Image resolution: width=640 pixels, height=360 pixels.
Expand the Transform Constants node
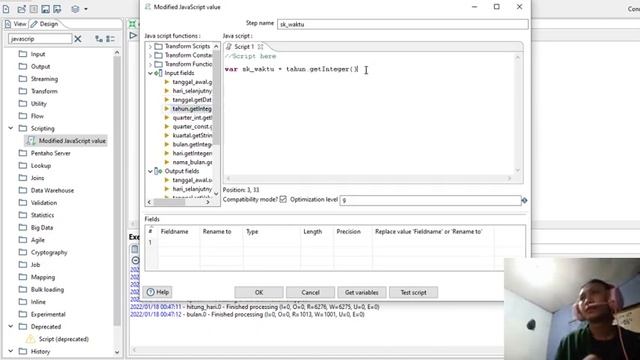pyautogui.click(x=150, y=56)
